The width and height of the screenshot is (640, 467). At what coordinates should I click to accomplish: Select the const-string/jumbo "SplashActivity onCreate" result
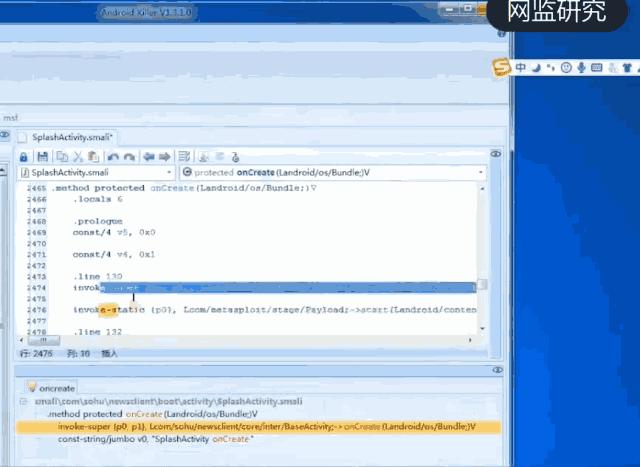[156, 439]
